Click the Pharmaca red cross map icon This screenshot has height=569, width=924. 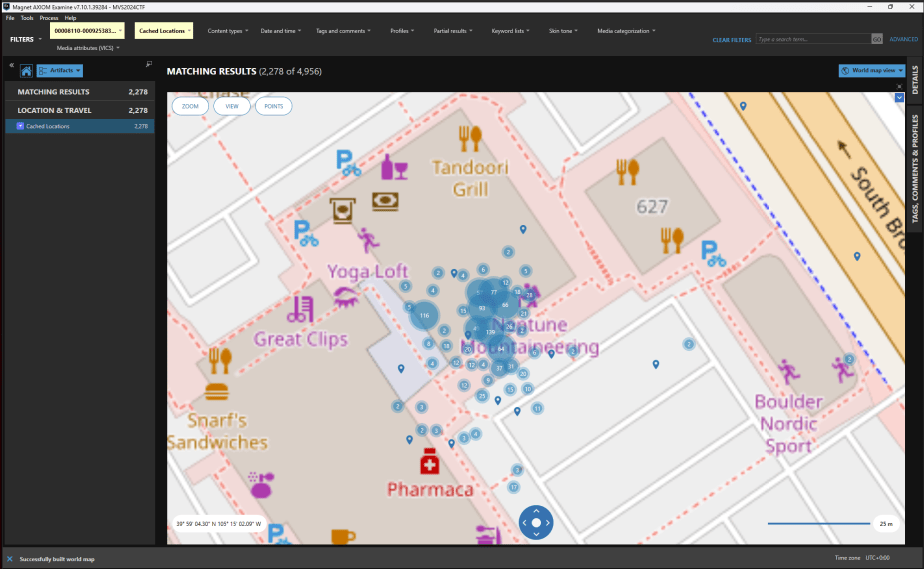pyautogui.click(x=430, y=464)
